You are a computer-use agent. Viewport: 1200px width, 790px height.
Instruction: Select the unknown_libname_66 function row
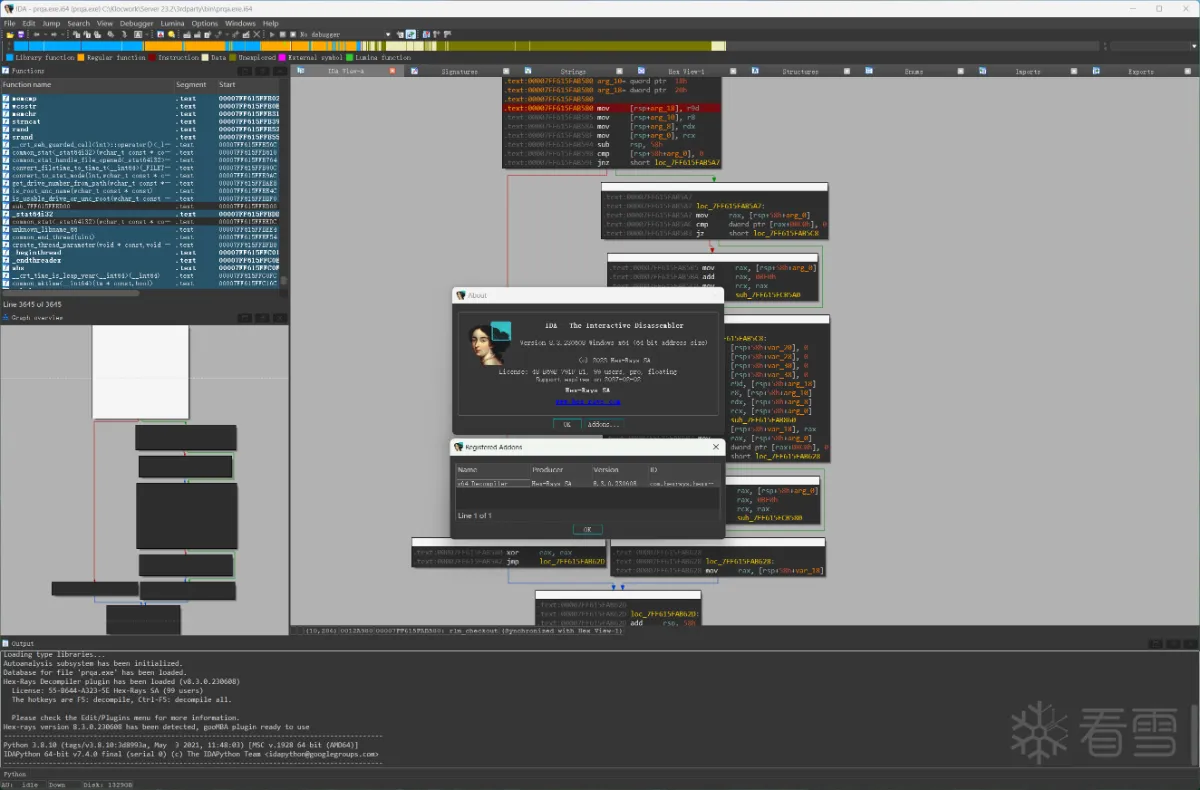[x=140, y=229]
